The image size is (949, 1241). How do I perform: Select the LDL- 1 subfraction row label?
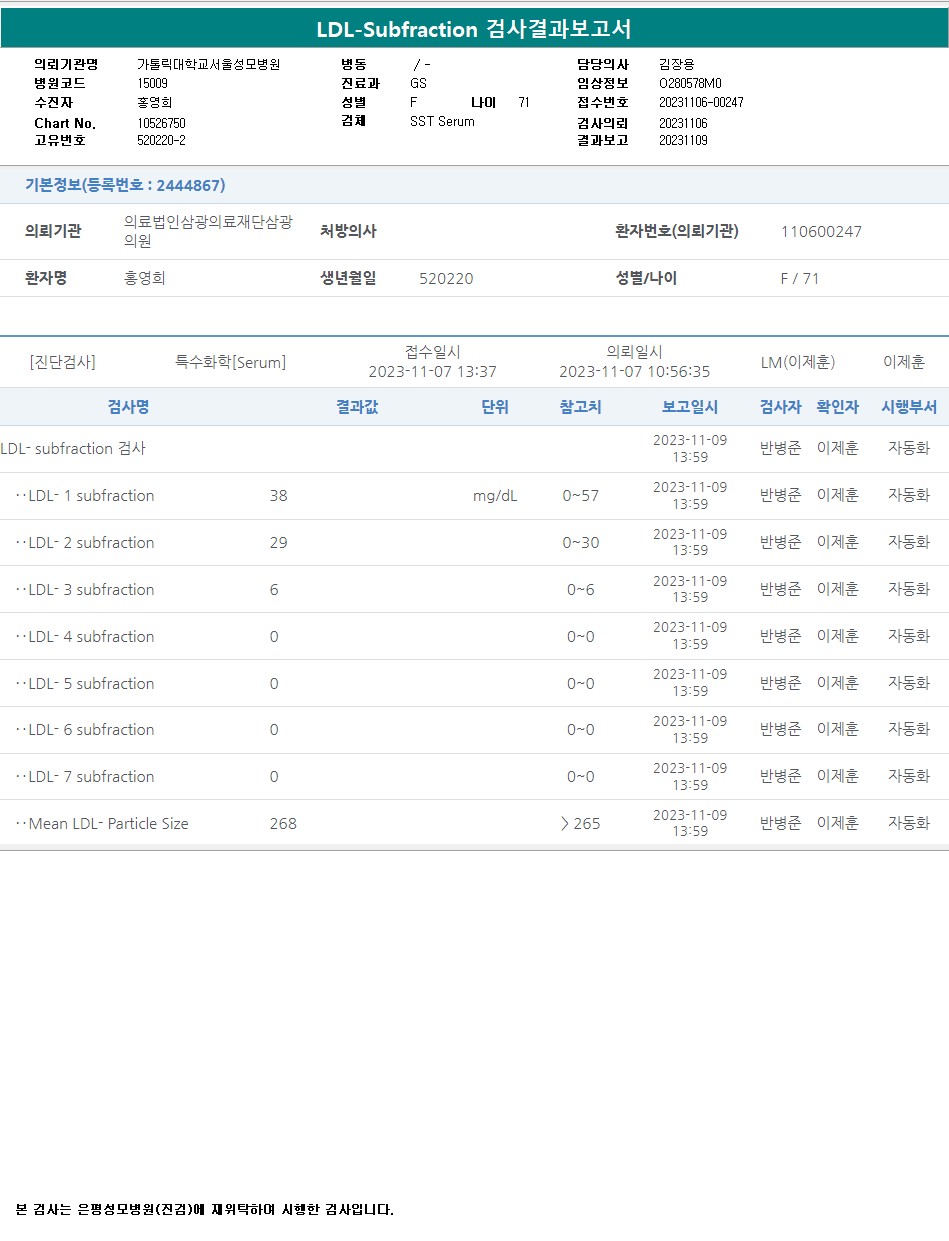[91, 496]
